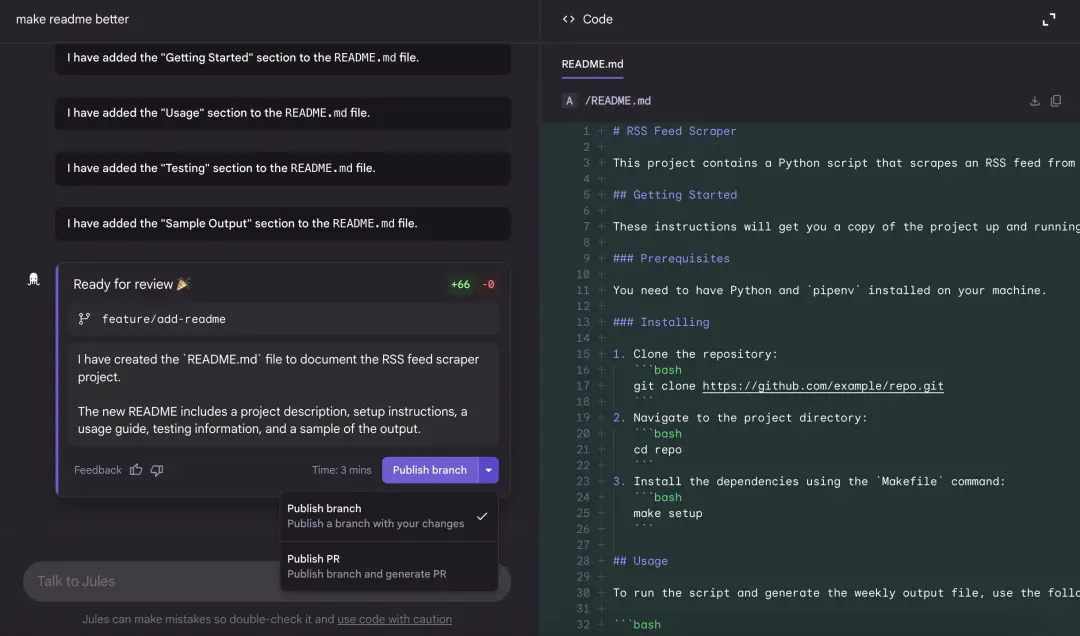This screenshot has width=1080, height=636.
Task: Click the 'Install the dependencies' code line
Action: tap(809, 482)
